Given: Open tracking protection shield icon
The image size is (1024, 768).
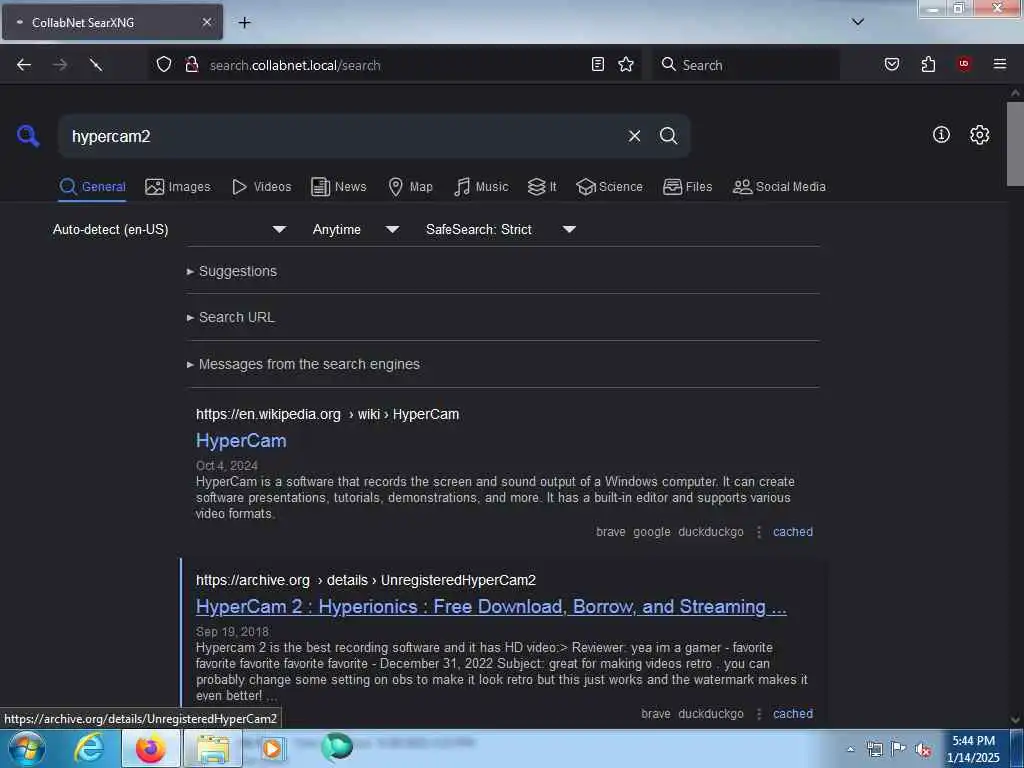Looking at the screenshot, I should pyautogui.click(x=164, y=64).
